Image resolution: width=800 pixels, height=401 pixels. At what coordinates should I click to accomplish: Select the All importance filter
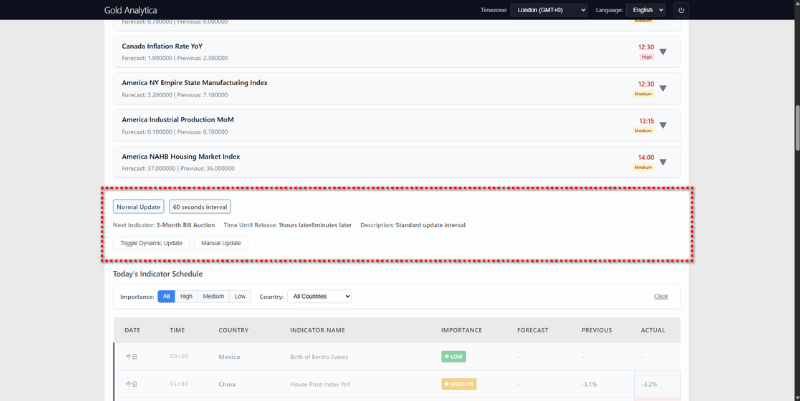coord(166,296)
